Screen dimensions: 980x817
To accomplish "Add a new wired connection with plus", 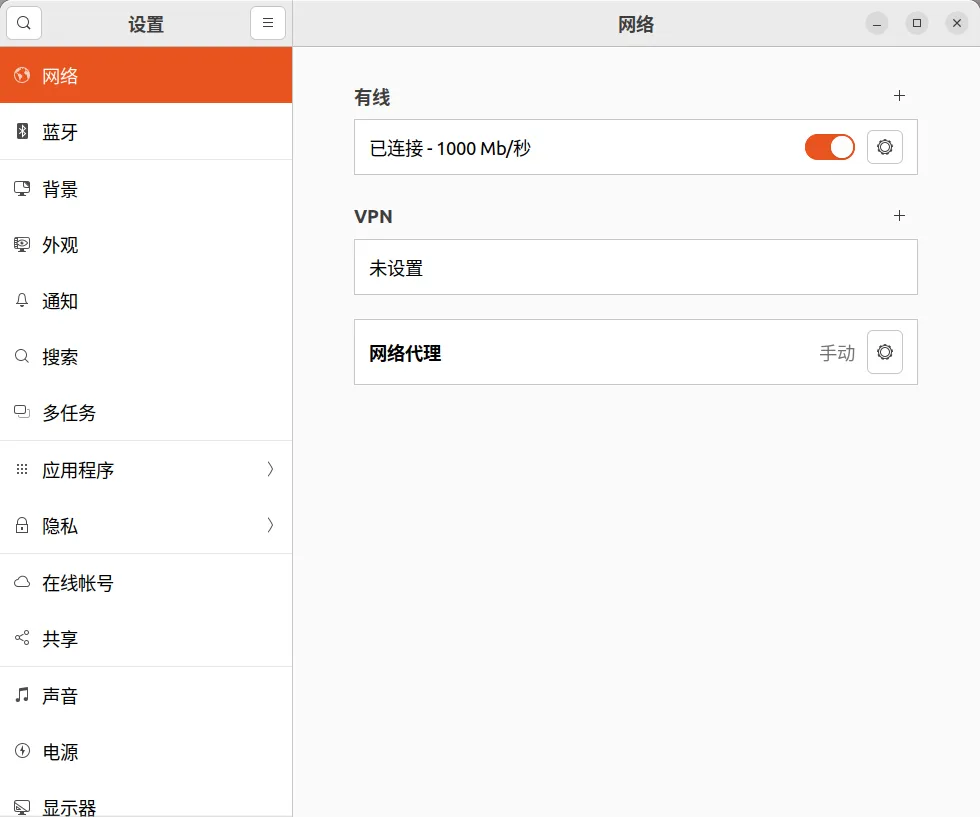I will (x=899, y=96).
